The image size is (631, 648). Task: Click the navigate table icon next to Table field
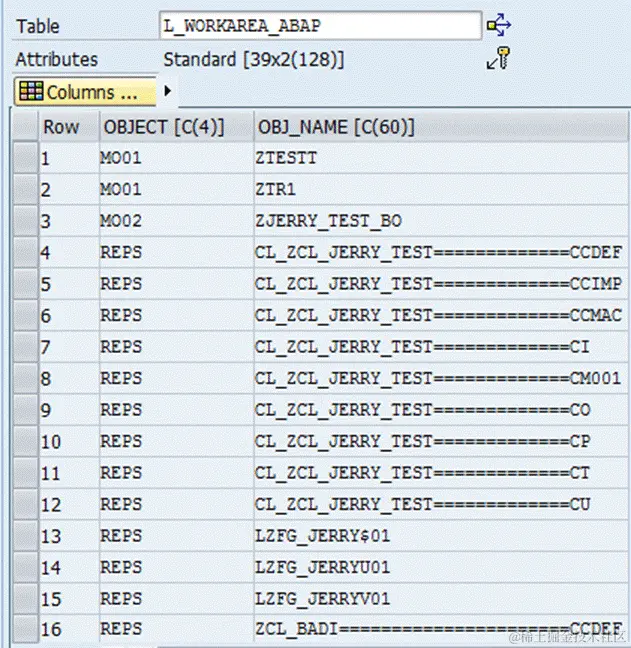coord(499,25)
